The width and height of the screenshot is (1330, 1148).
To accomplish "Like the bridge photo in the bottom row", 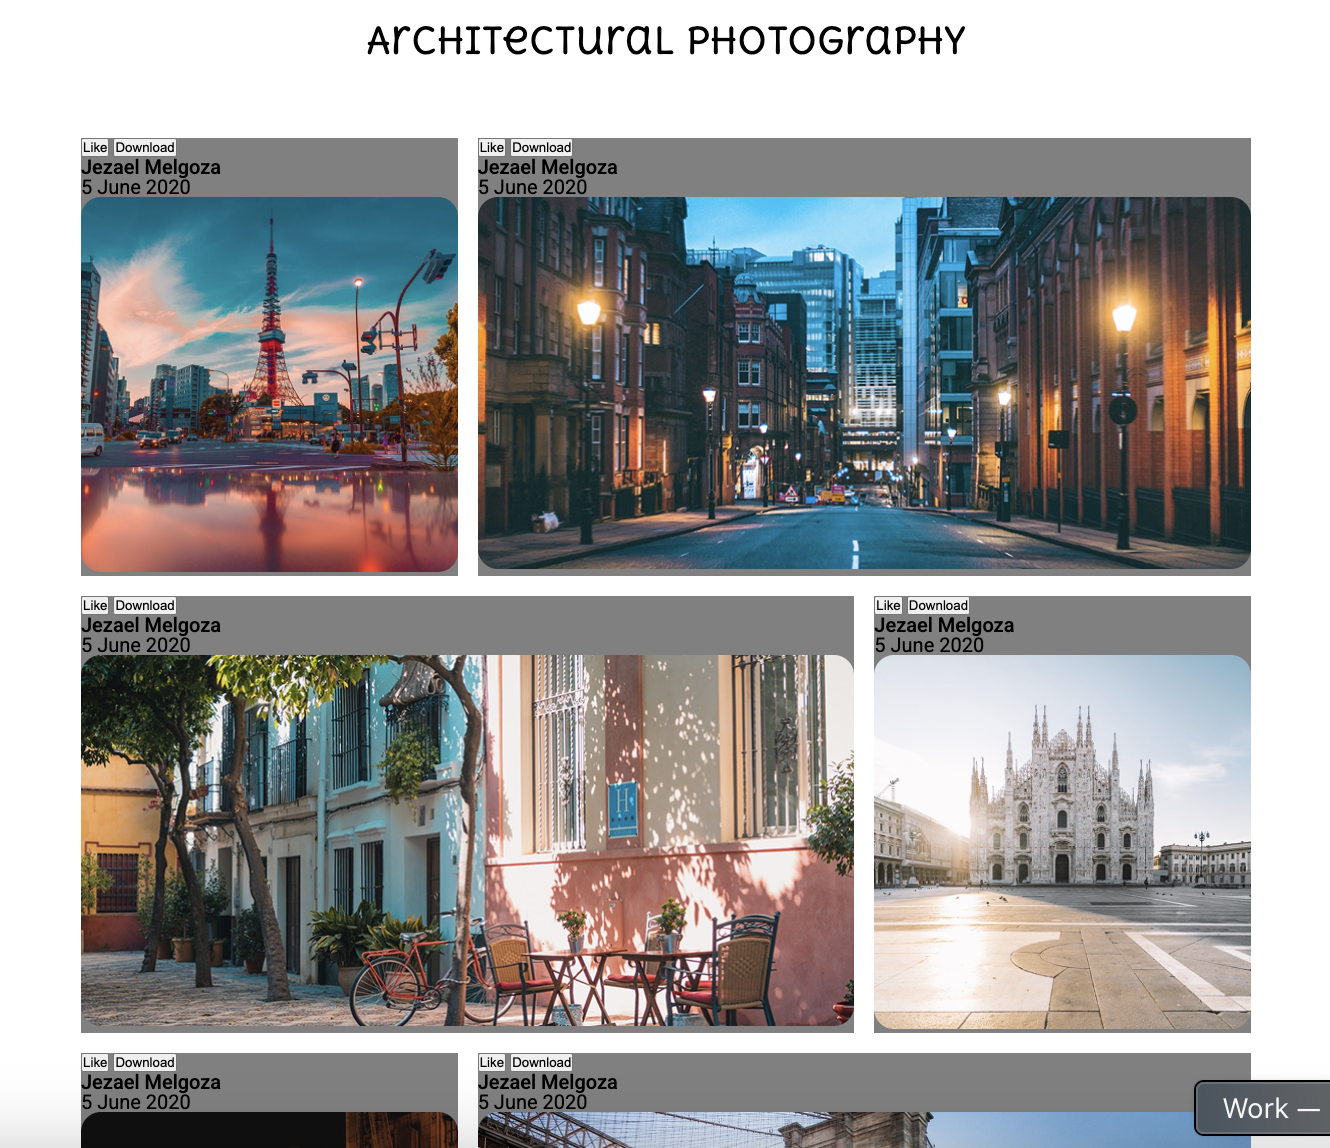I will pyautogui.click(x=492, y=1062).
